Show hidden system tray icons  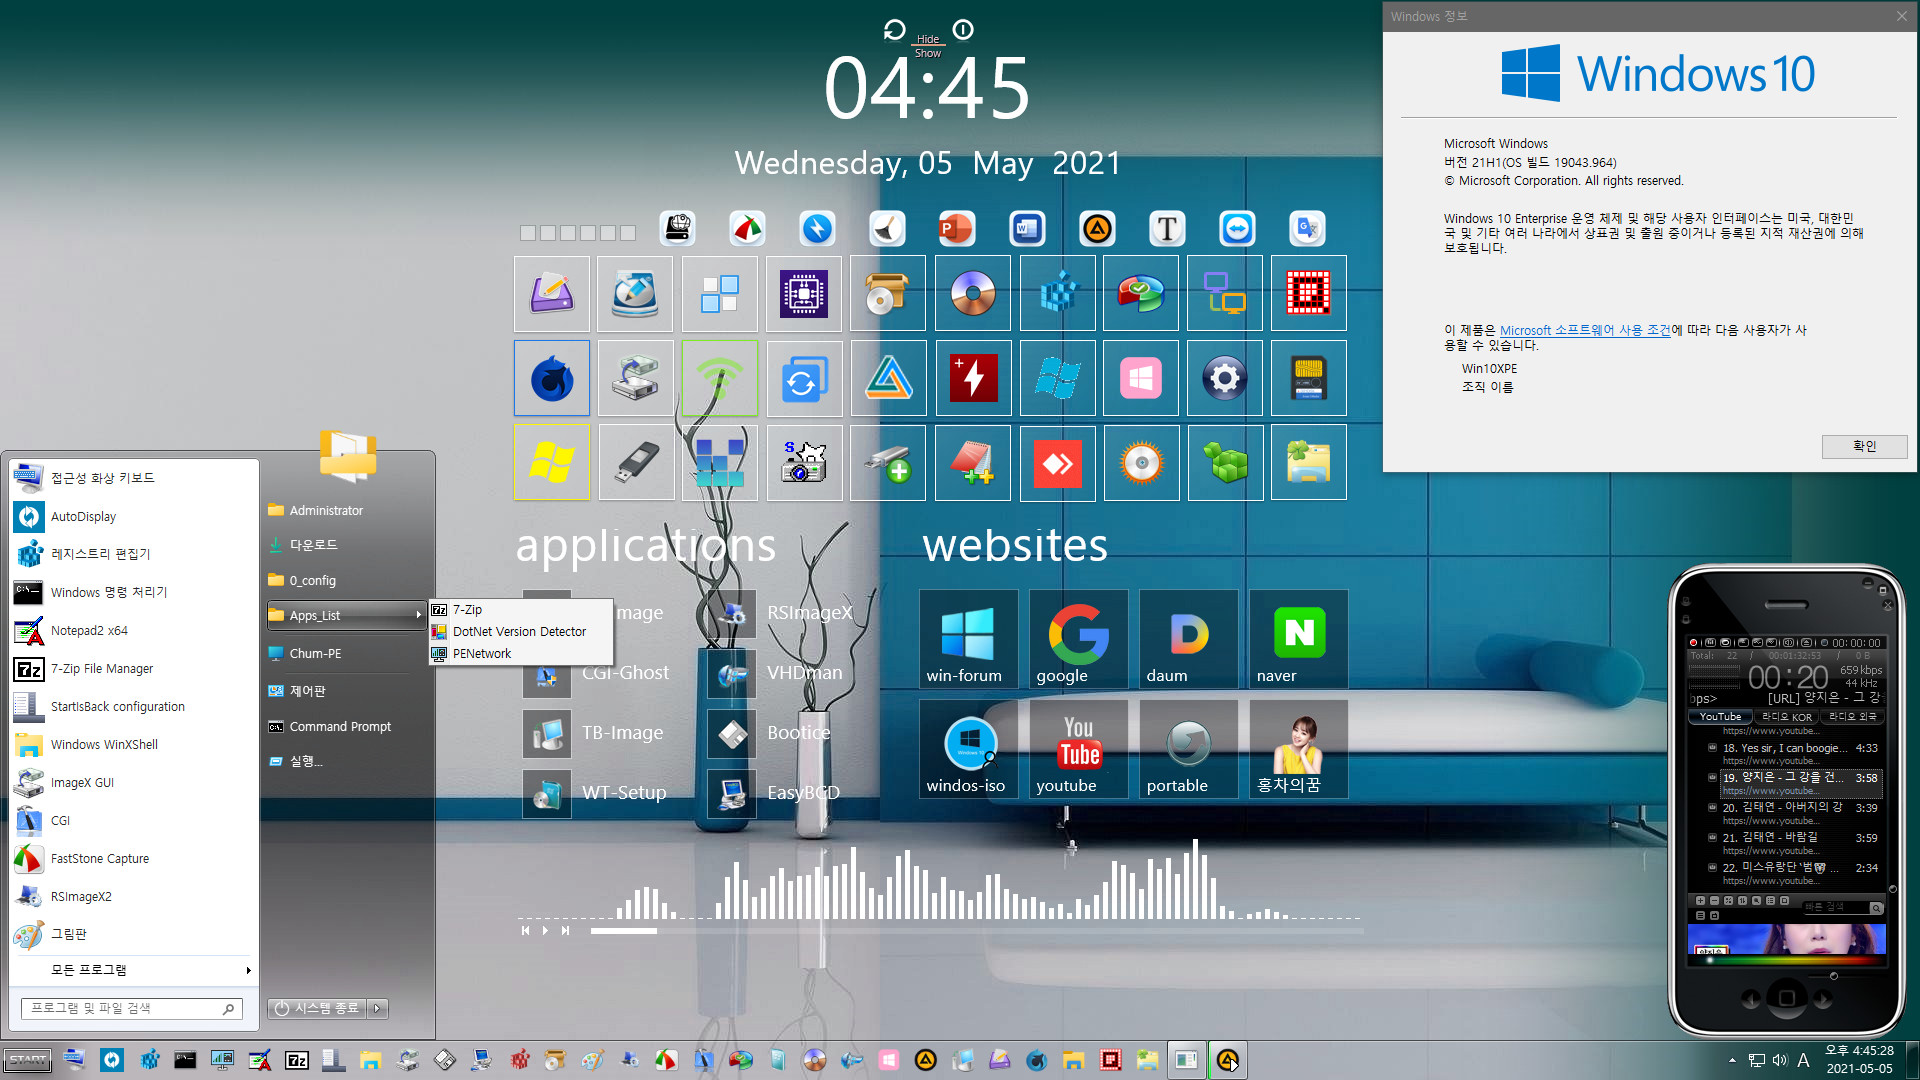(1732, 1060)
